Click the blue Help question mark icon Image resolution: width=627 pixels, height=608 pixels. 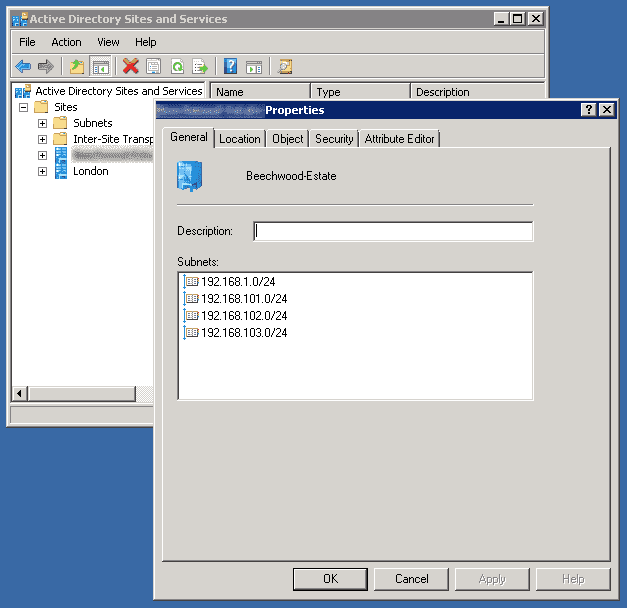(231, 66)
